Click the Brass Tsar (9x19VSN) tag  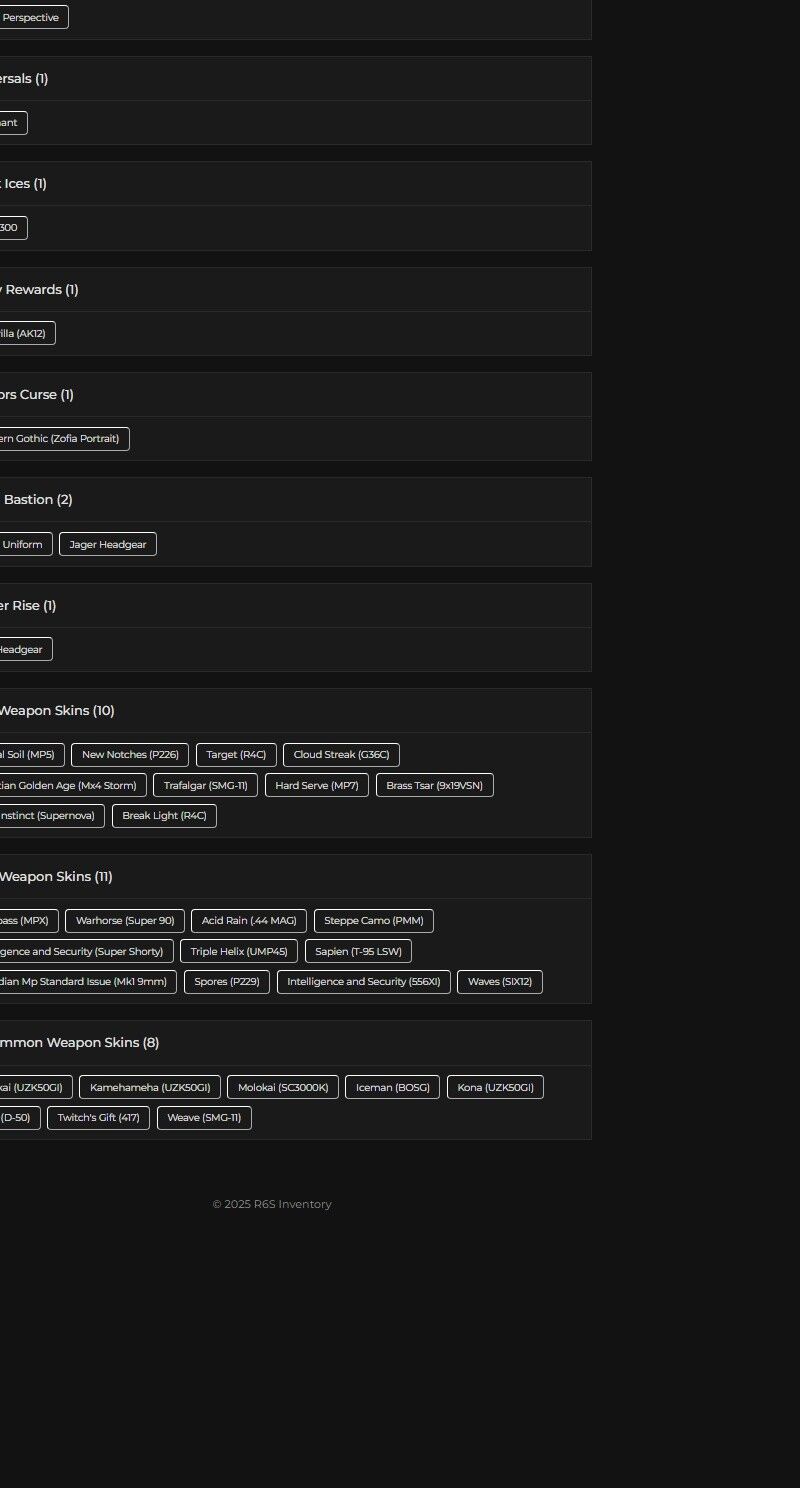(434, 785)
